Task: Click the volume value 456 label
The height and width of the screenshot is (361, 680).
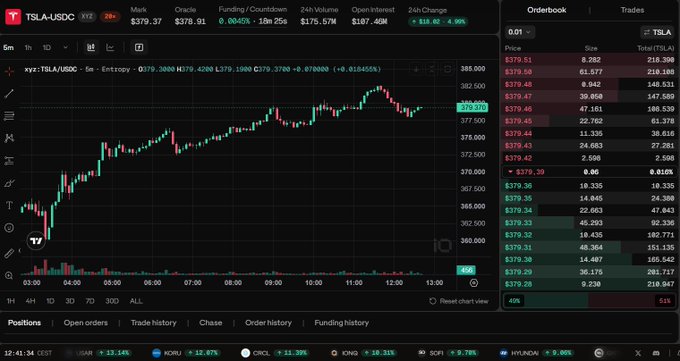Action: click(466, 270)
